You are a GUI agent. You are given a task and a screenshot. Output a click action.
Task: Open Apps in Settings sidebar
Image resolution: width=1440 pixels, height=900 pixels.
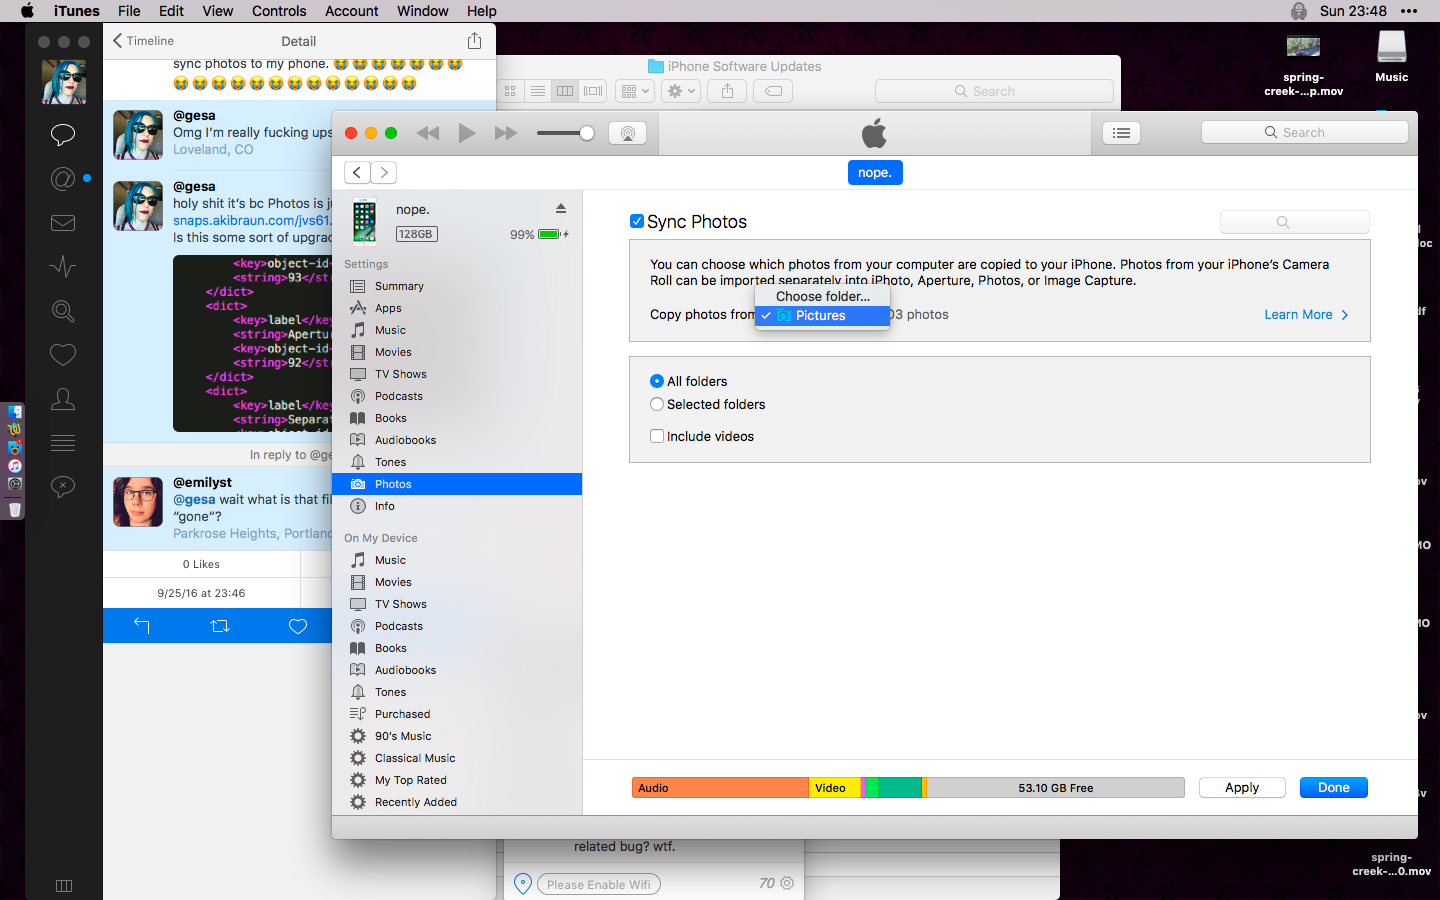388,308
